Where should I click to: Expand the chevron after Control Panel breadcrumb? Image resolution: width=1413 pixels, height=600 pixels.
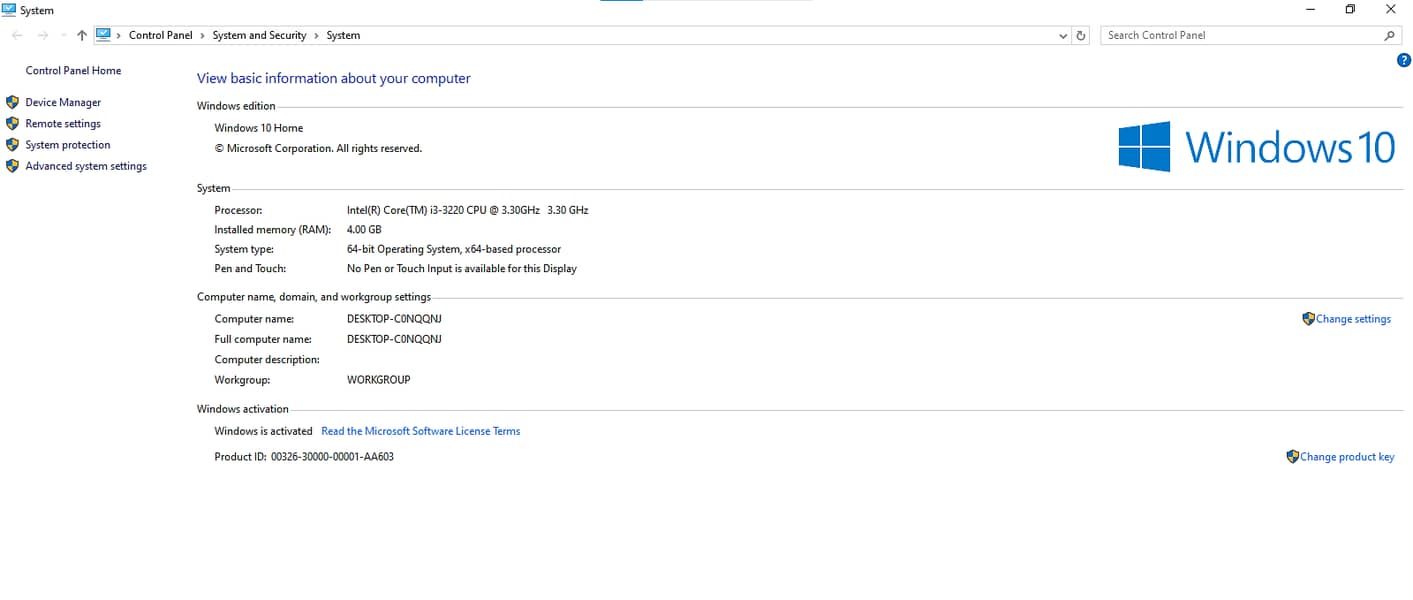click(x=203, y=35)
